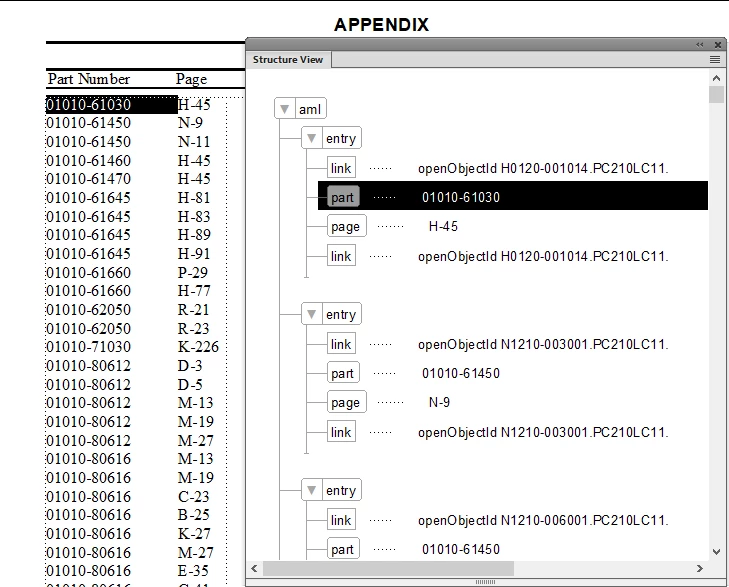Click the Part Number column header
The height and width of the screenshot is (587, 729).
[89, 79]
